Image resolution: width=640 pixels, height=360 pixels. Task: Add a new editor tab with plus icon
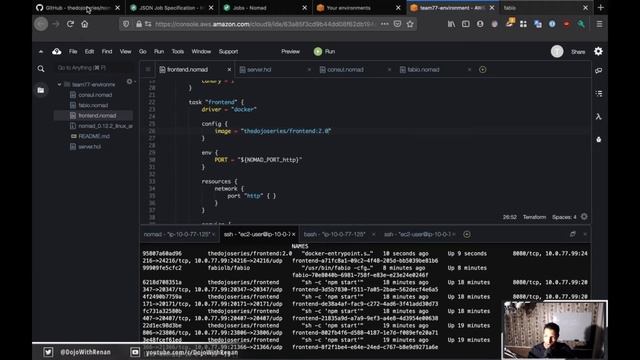(x=482, y=70)
